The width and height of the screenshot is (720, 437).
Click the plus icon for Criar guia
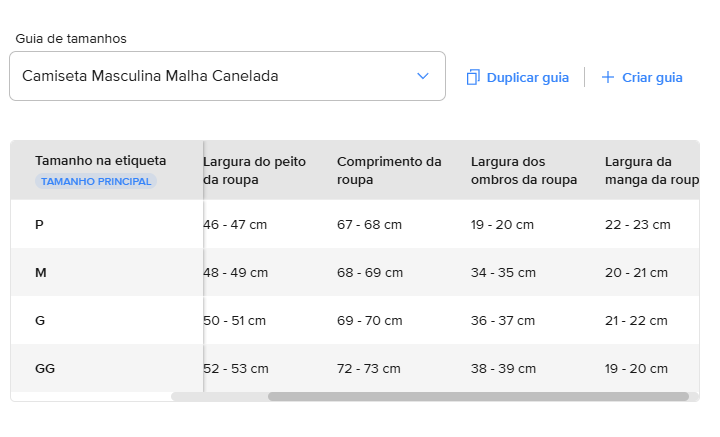point(607,77)
